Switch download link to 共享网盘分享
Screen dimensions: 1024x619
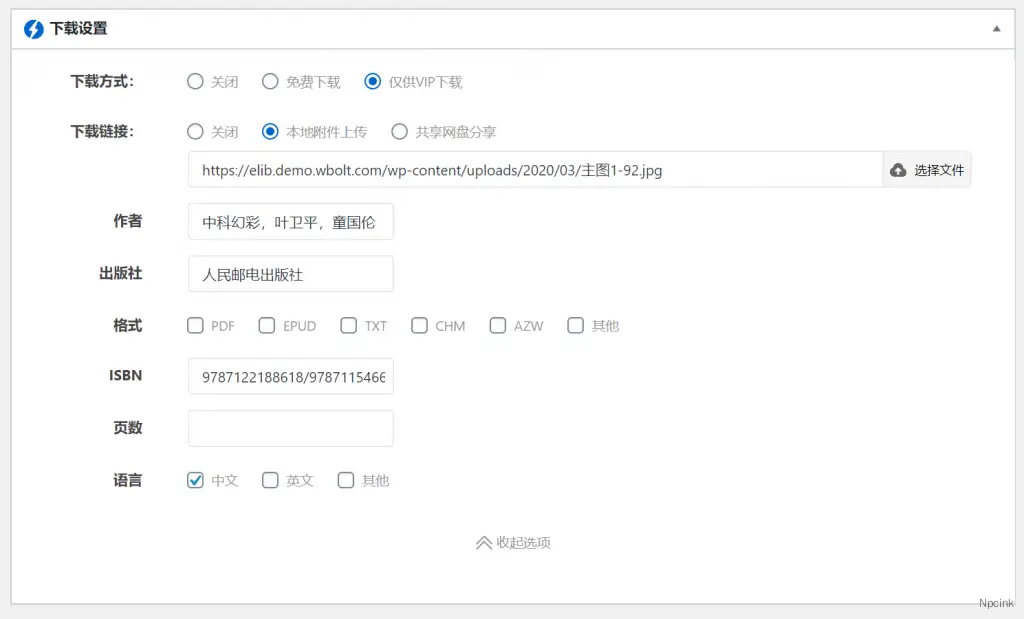pos(399,130)
